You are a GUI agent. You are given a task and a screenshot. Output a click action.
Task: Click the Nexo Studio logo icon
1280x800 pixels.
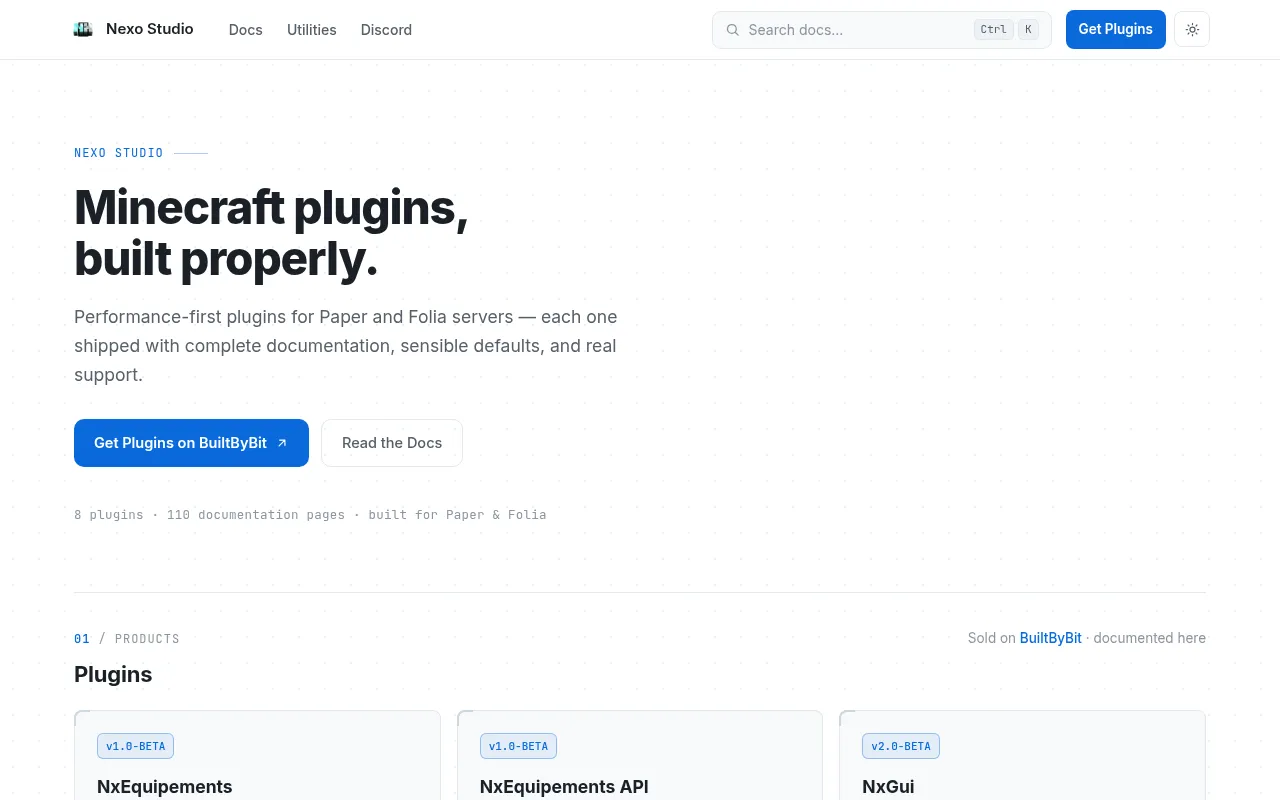pos(83,29)
